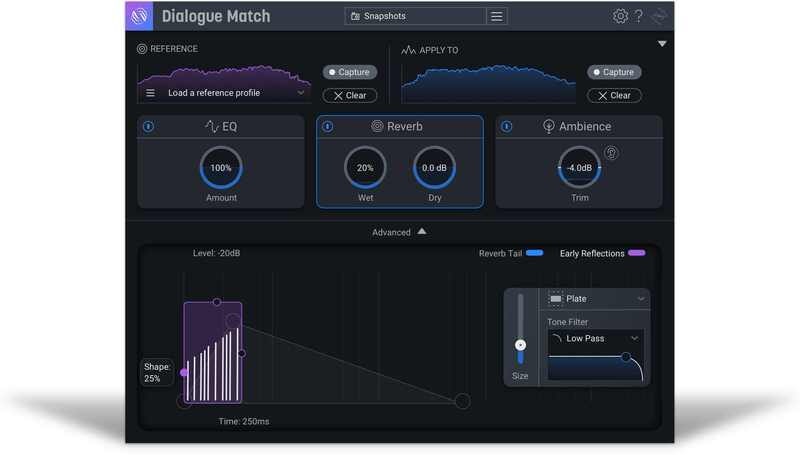
Task: Disable the Ambience module power button
Action: [x=506, y=127]
